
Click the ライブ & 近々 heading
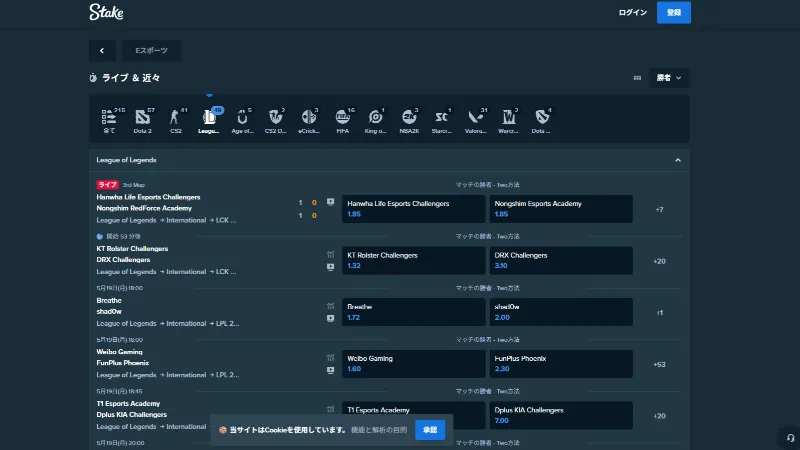pos(131,78)
